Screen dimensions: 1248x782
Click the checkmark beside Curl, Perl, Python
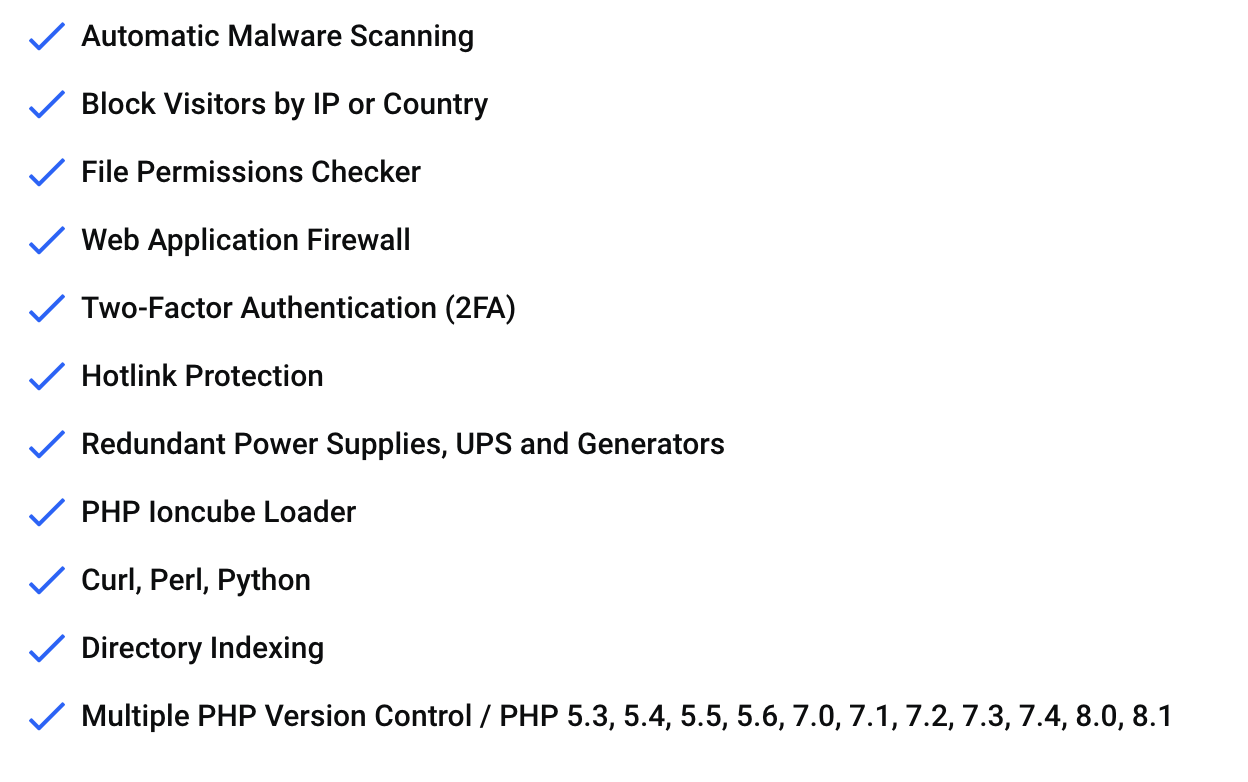[46, 581]
